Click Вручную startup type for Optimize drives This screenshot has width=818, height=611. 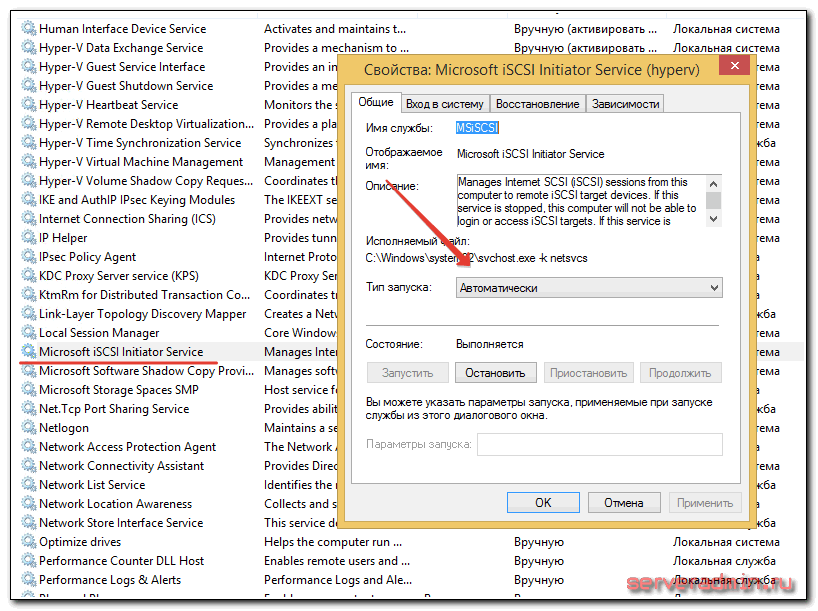(539, 542)
